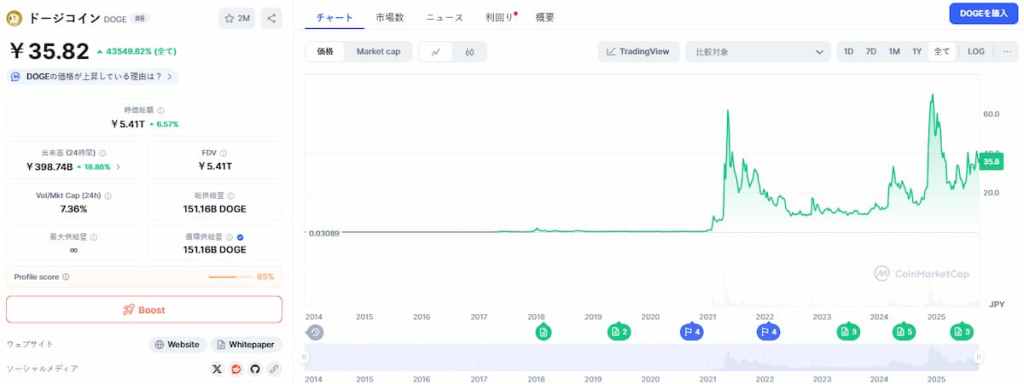Click the 35.8 current price label on chart
Image resolution: width=1024 pixels, height=384 pixels.
coord(992,161)
